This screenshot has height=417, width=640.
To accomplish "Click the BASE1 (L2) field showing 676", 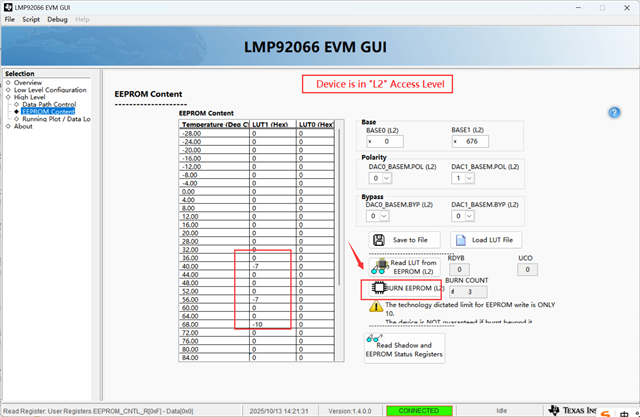I will pos(470,142).
